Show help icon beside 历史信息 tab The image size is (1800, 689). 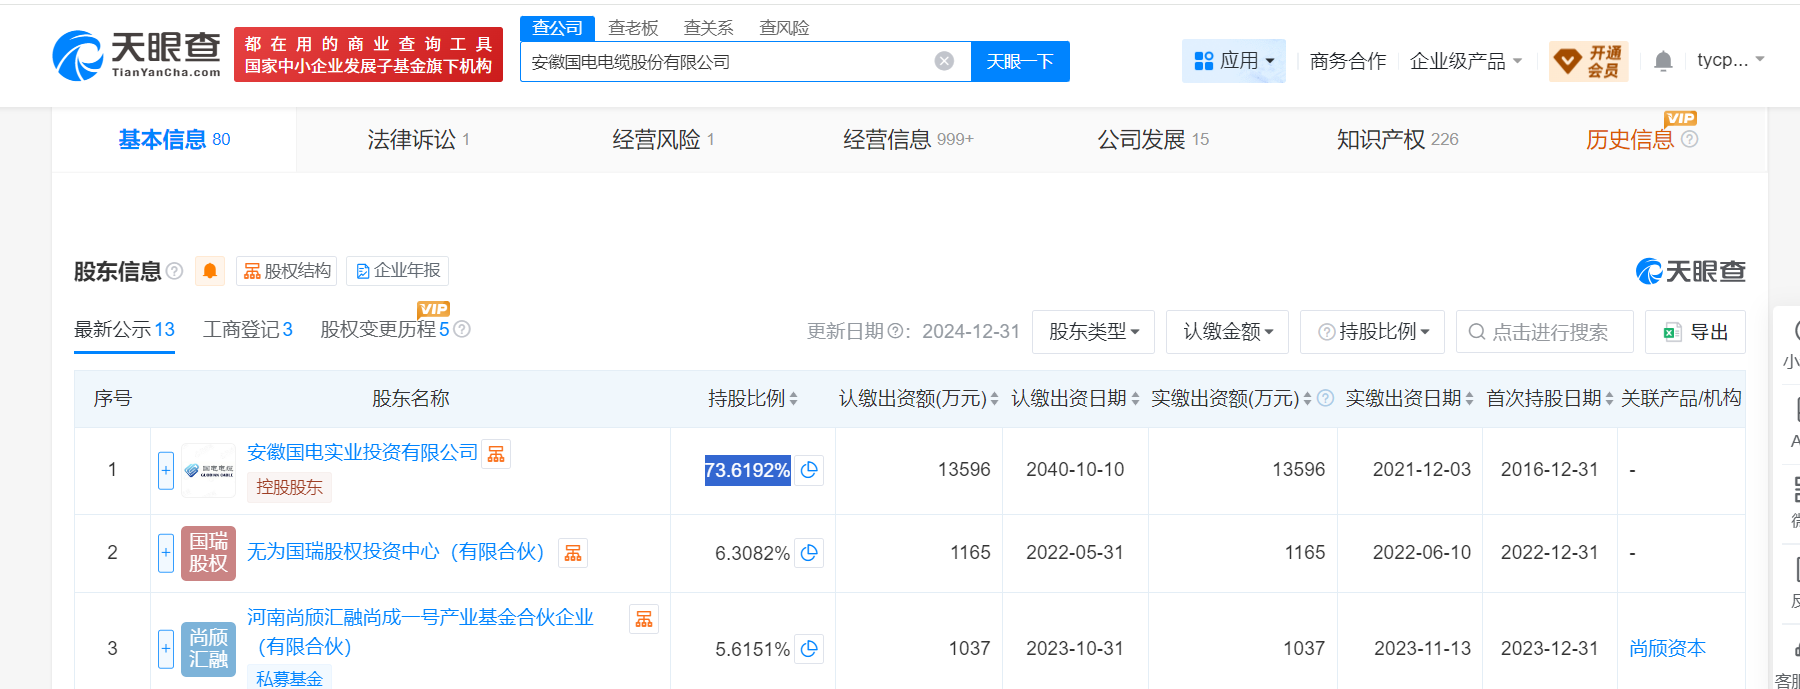[1690, 139]
